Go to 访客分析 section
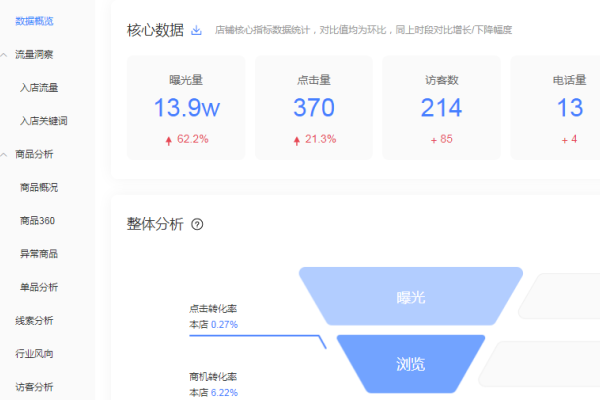The width and height of the screenshot is (600, 400). (34, 387)
